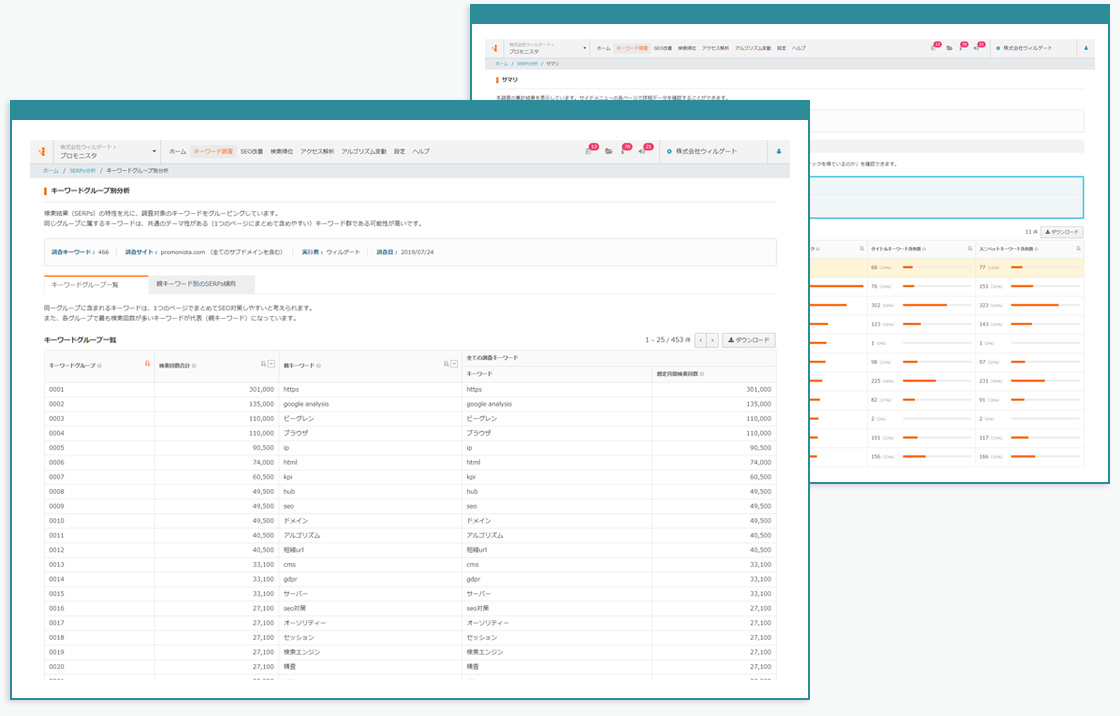Sort by タイトルキーワード含有数 column in back window
Screen dimensions: 1120x716
click(x=969, y=249)
